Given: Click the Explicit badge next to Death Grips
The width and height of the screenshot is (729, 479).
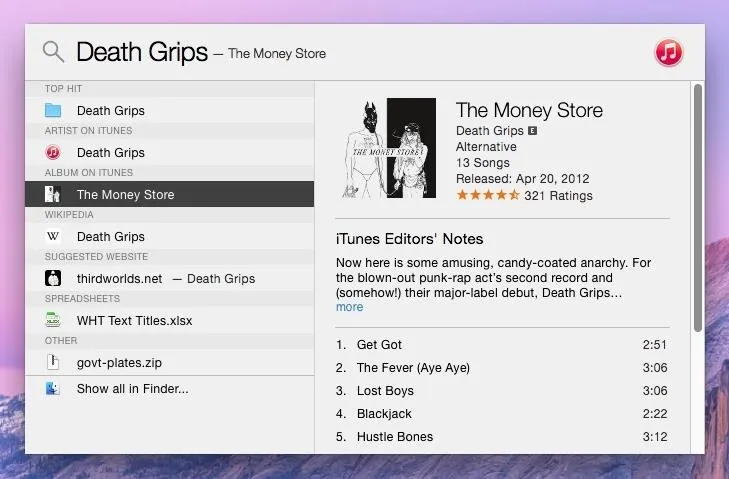Looking at the screenshot, I should tap(533, 131).
